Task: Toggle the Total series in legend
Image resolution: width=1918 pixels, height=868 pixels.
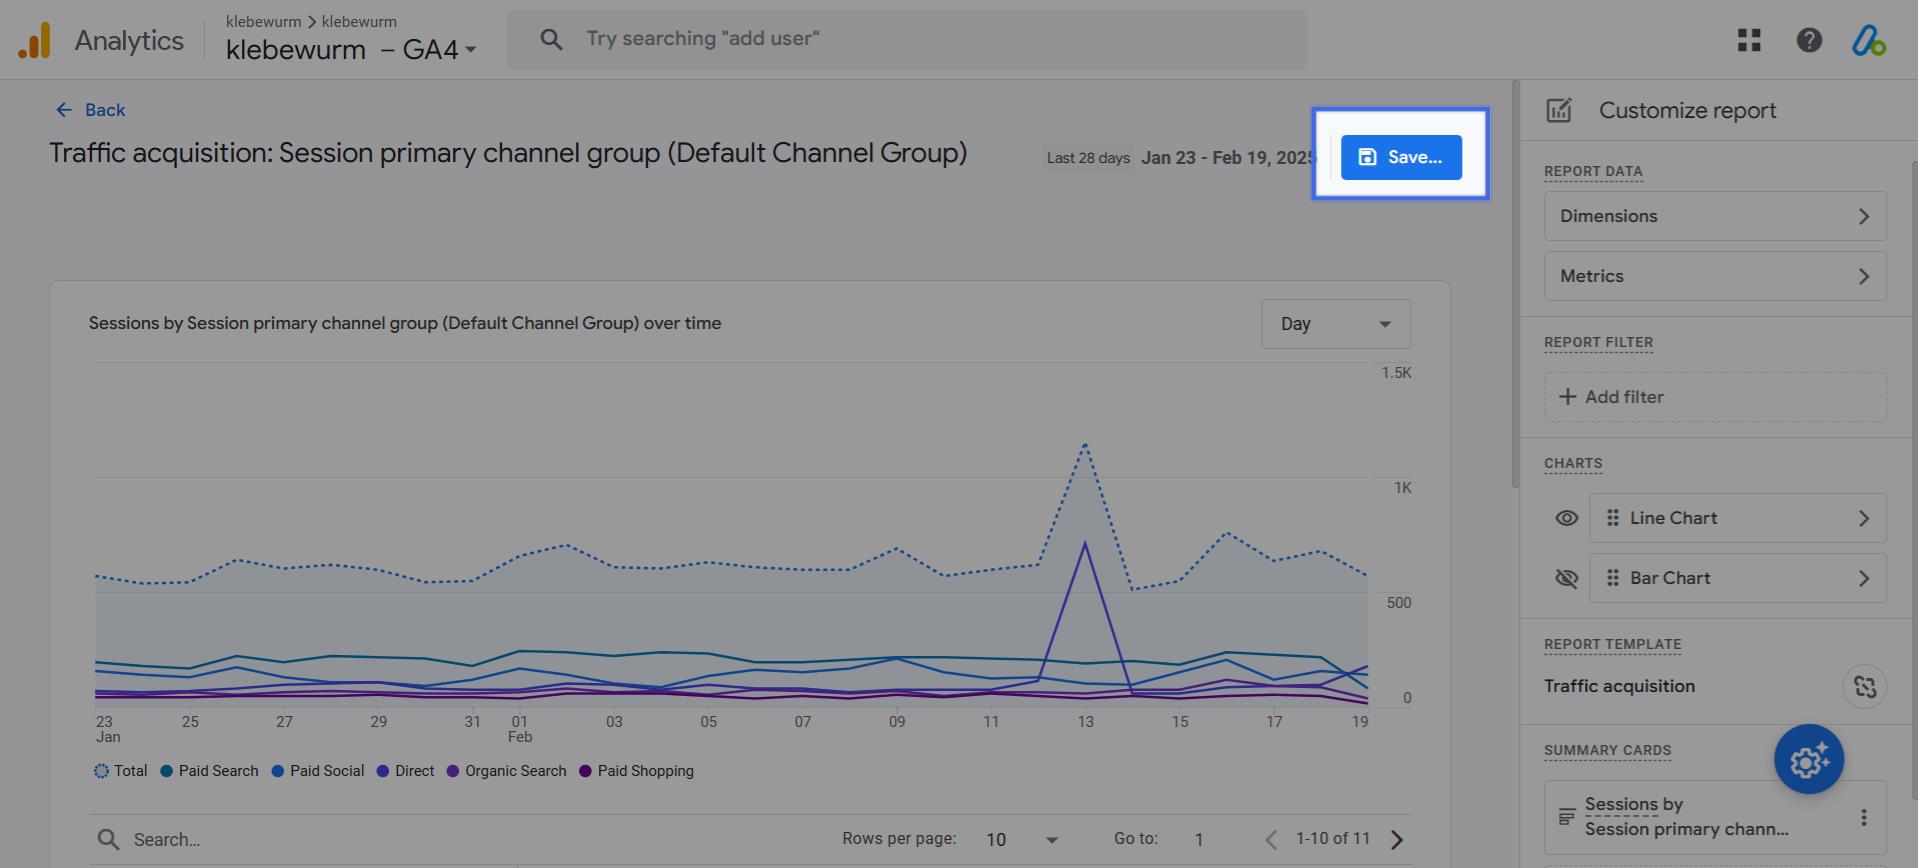Action: pyautogui.click(x=120, y=771)
